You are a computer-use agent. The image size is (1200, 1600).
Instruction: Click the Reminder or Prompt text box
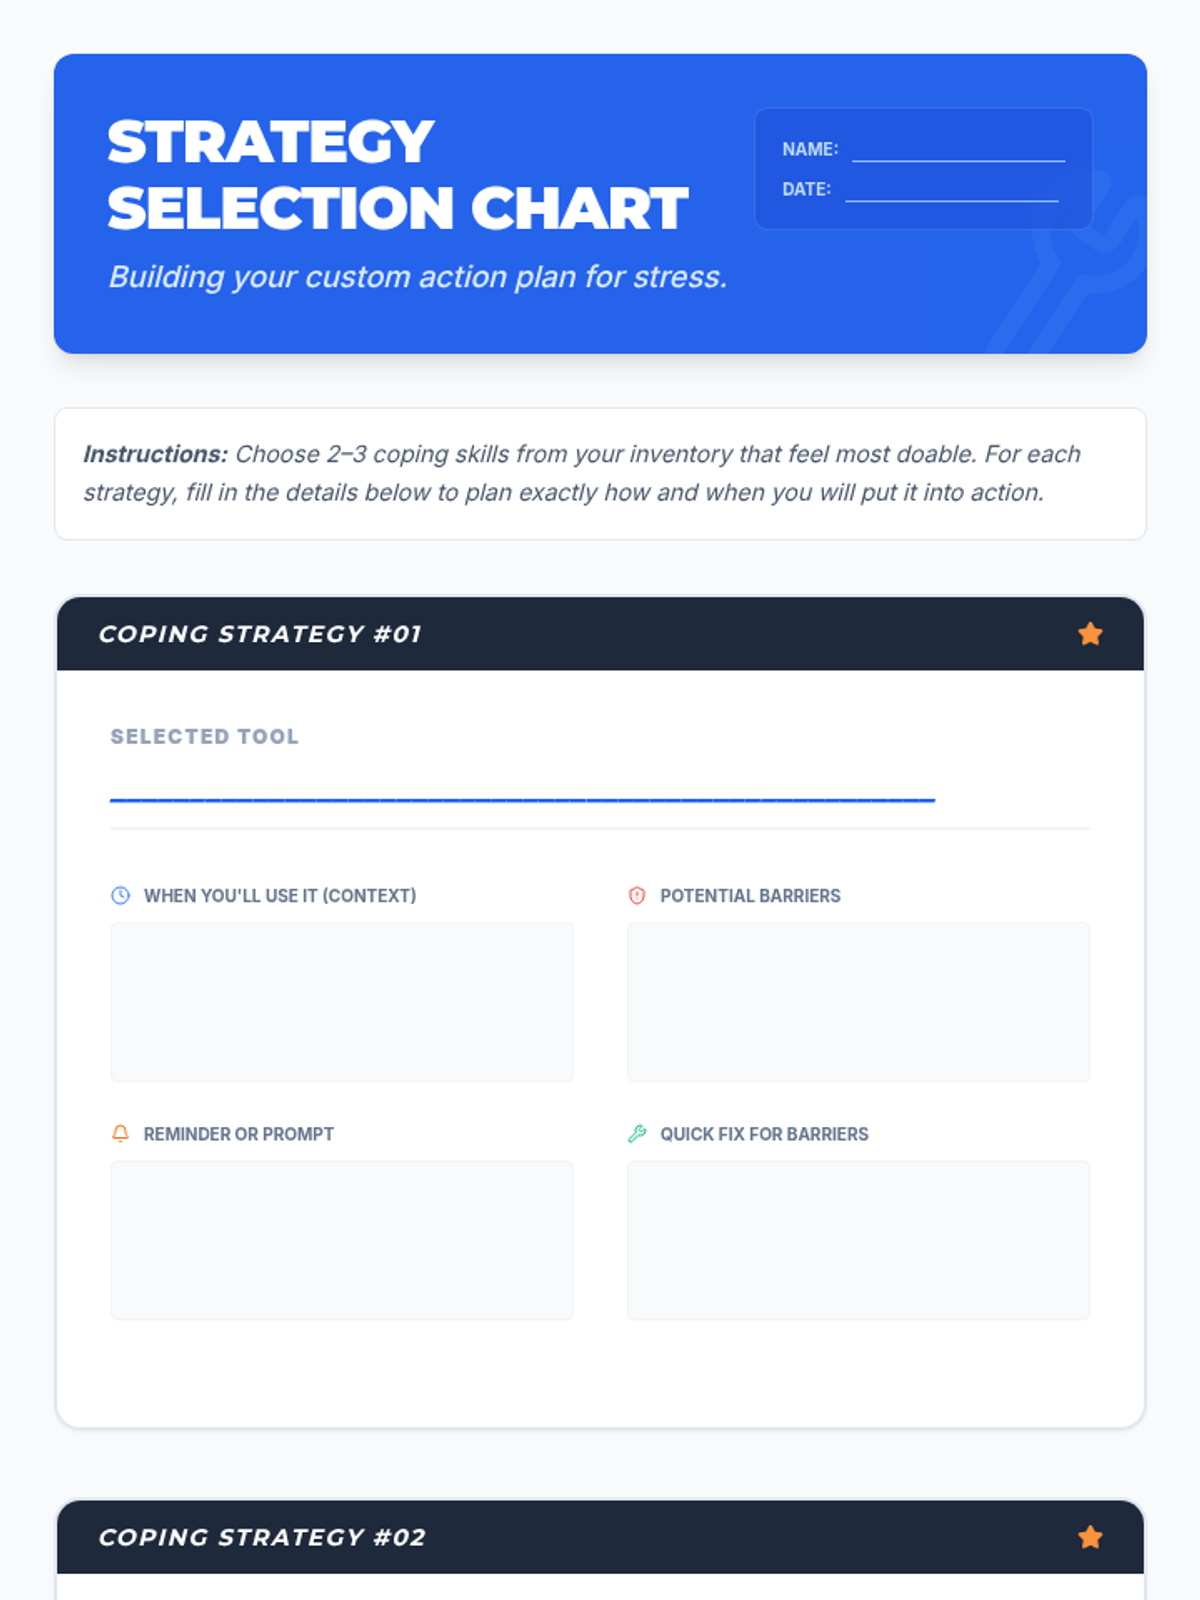pos(342,1240)
